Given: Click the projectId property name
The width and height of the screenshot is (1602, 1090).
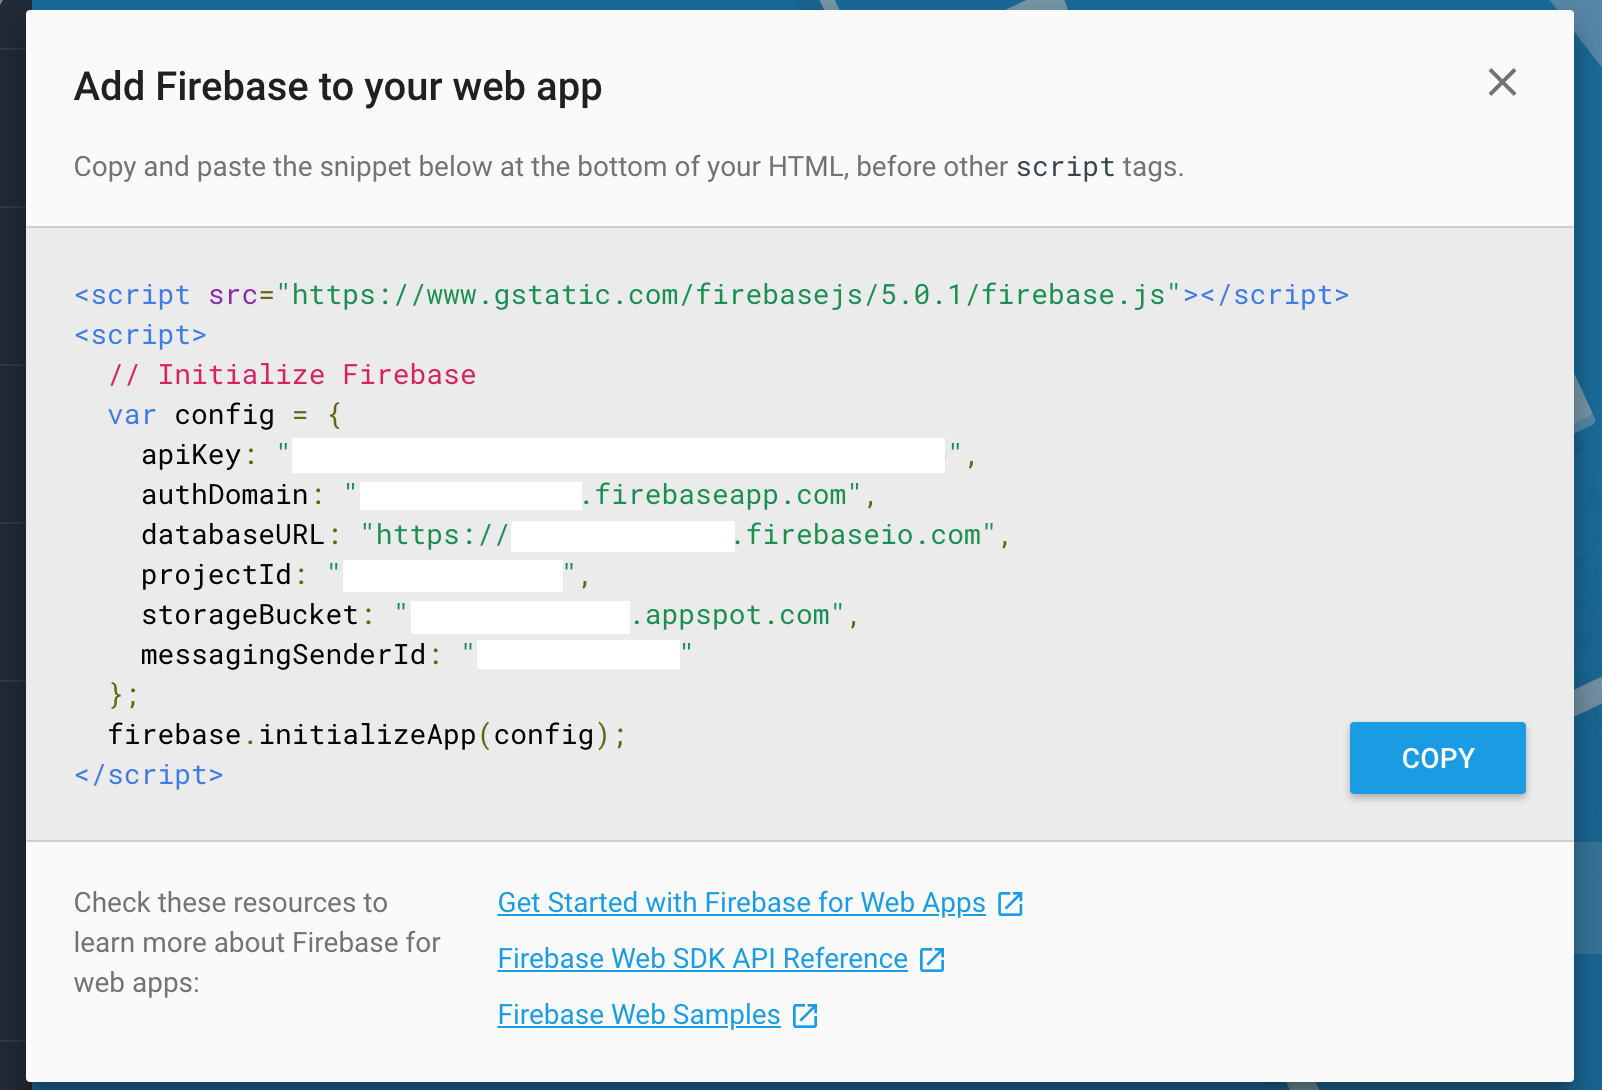Looking at the screenshot, I should [x=216, y=575].
